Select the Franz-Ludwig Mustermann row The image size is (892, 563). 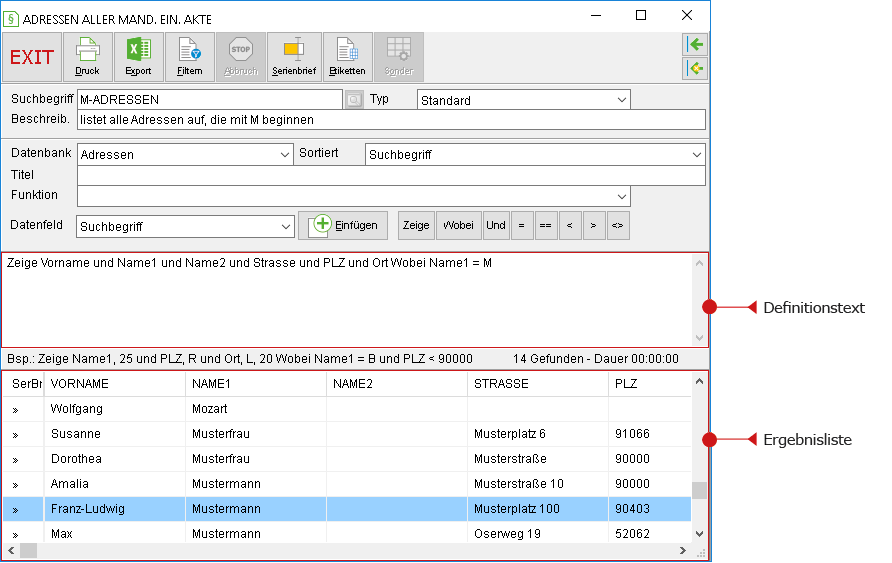point(347,509)
